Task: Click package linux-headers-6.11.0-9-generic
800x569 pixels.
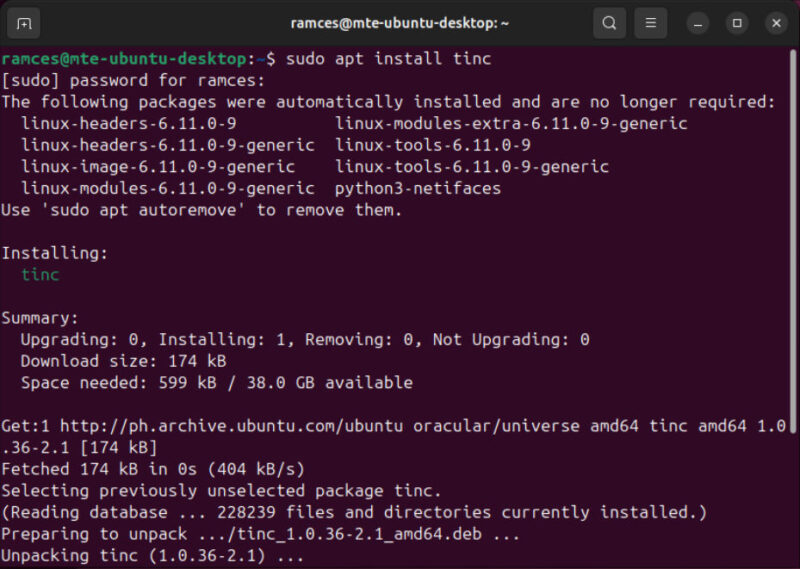Action: (x=168, y=145)
